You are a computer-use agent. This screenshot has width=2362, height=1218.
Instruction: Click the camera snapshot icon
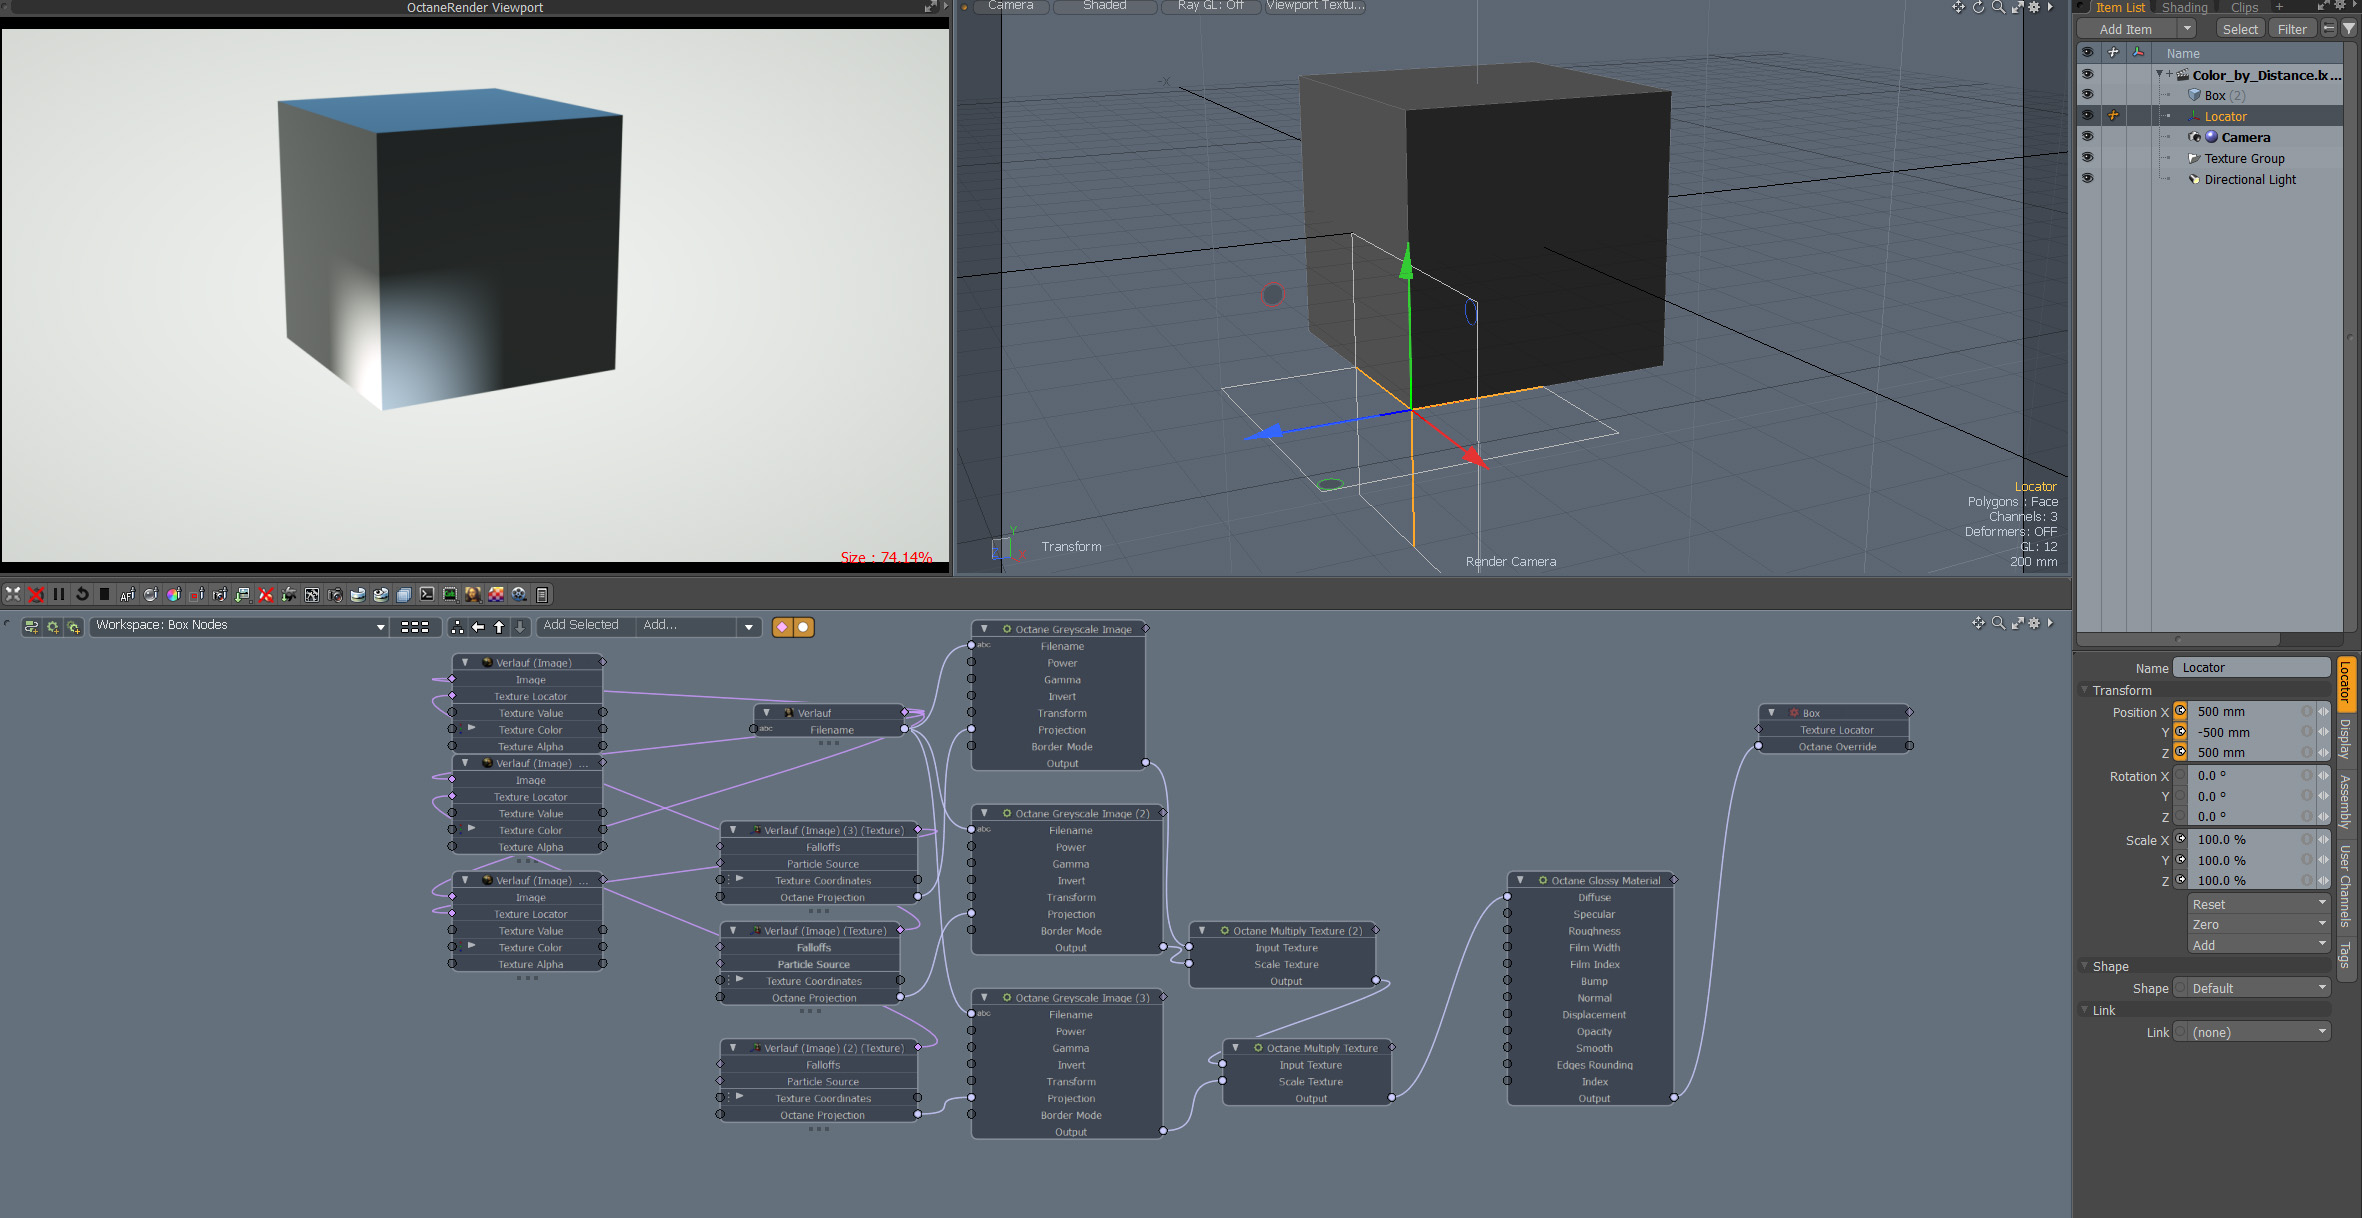pos(335,594)
